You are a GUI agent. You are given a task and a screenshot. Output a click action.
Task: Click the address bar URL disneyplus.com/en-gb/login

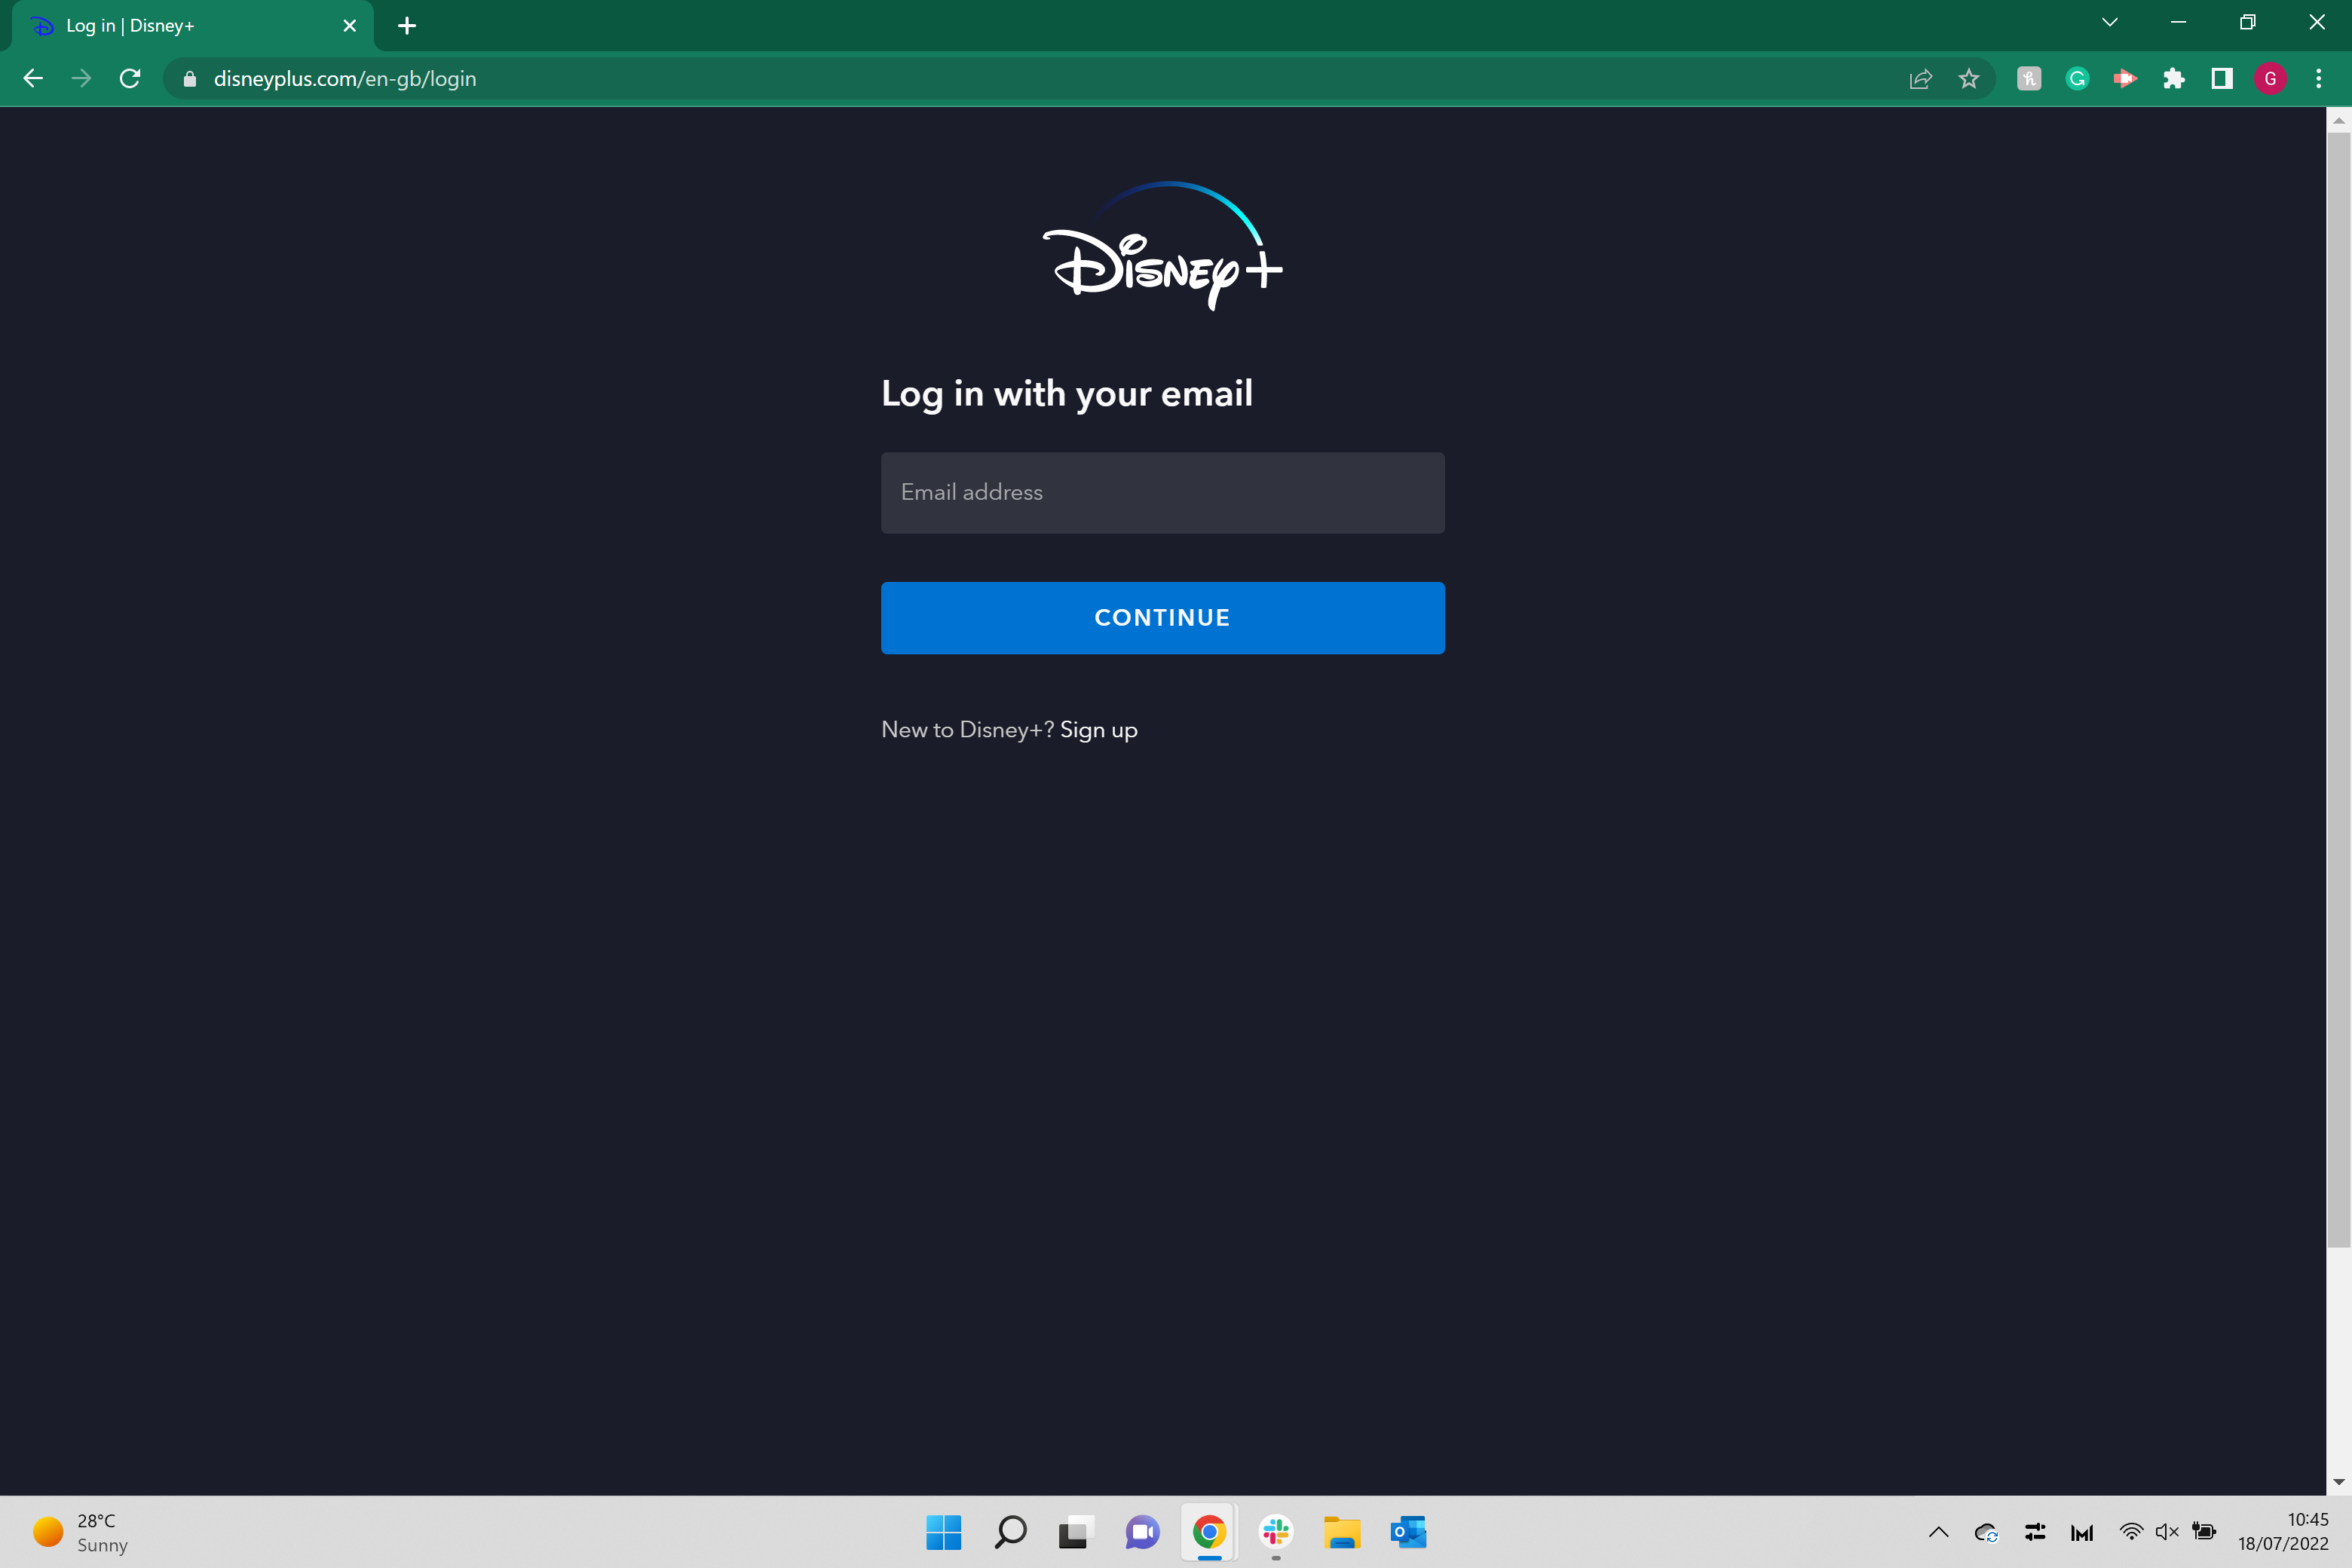tap(345, 79)
